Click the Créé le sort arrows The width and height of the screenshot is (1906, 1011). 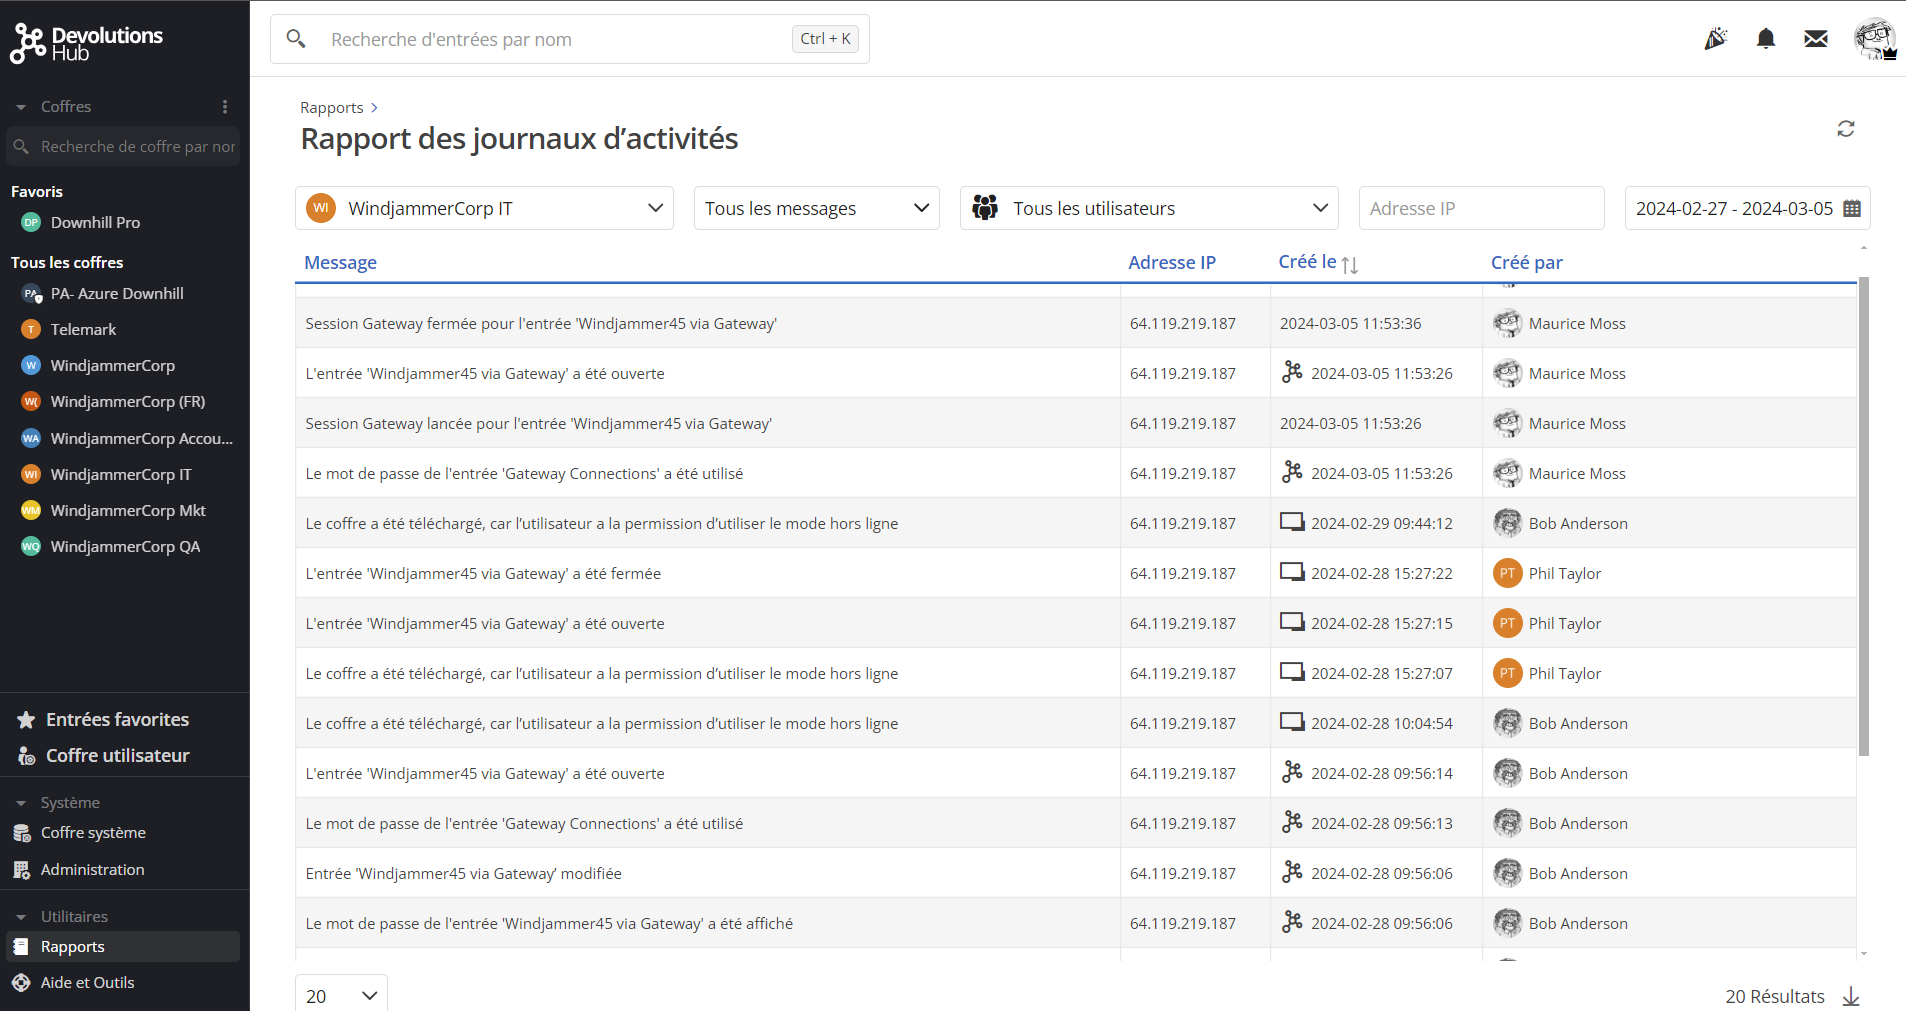click(1350, 264)
